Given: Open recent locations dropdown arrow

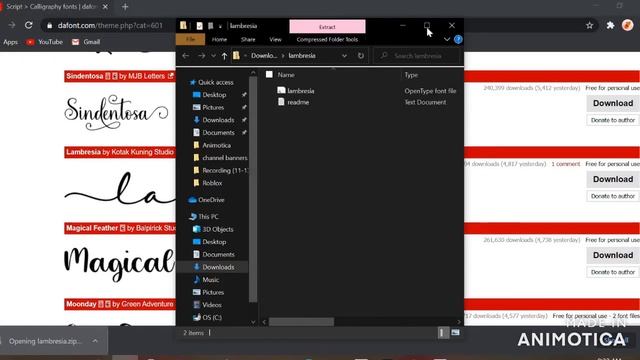Looking at the screenshot, I should pos(213,56).
